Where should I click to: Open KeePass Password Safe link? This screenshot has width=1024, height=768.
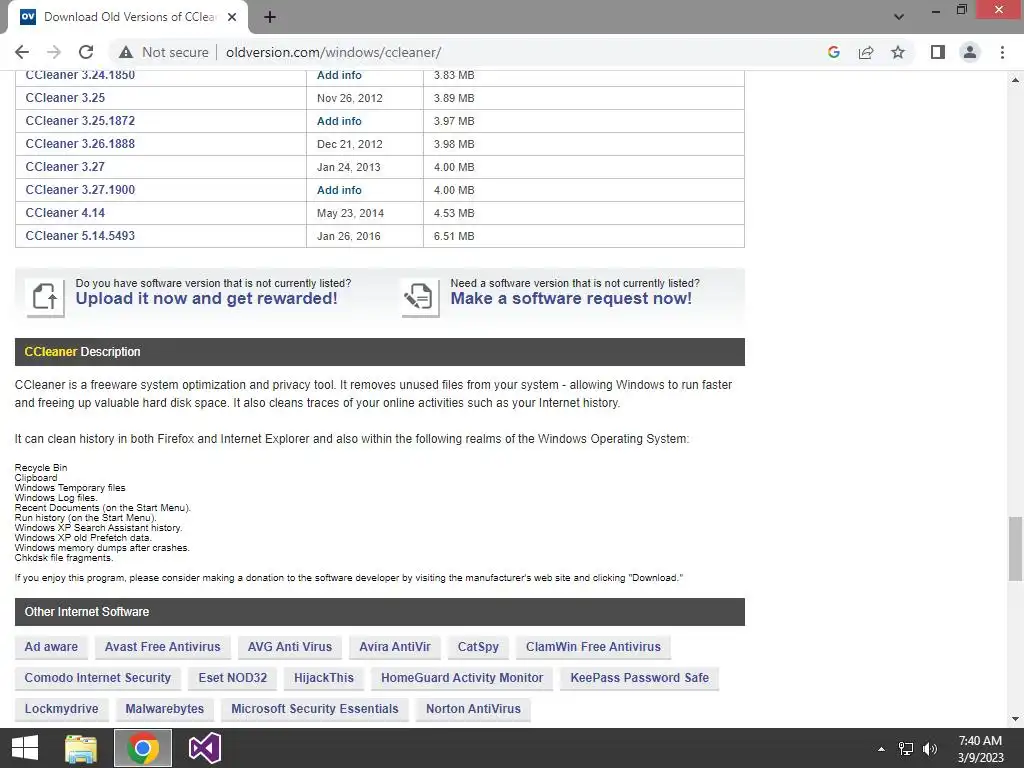tap(639, 678)
